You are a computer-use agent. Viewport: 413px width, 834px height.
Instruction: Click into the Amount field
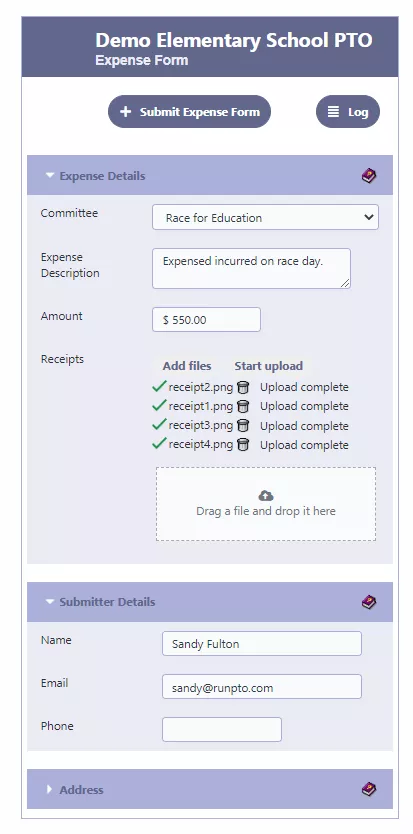tap(206, 320)
